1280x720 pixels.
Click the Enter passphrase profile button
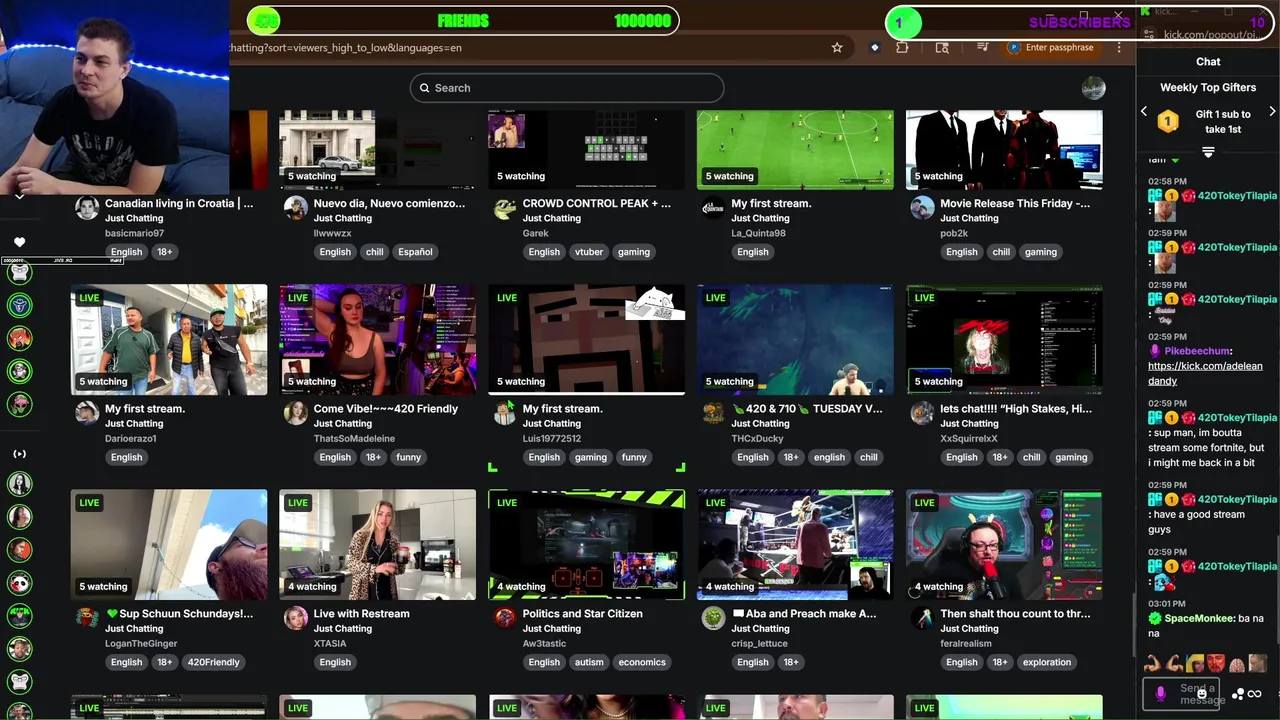click(x=1051, y=47)
